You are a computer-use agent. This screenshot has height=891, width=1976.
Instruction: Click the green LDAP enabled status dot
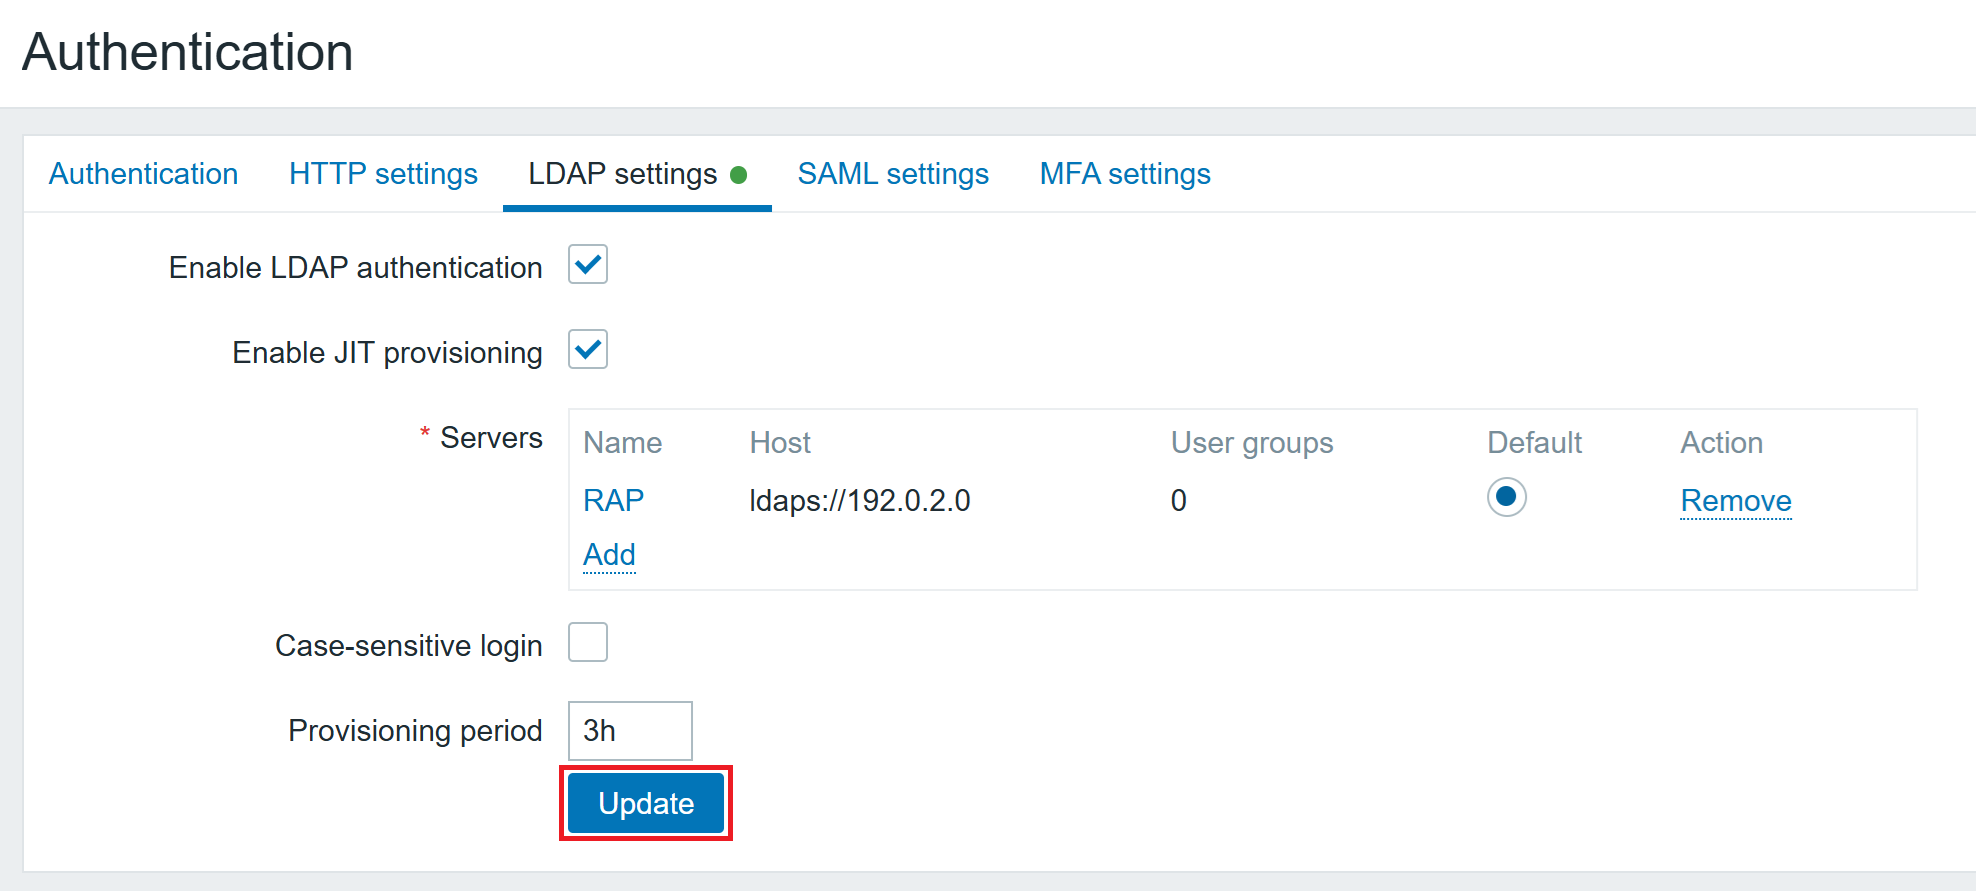[739, 175]
